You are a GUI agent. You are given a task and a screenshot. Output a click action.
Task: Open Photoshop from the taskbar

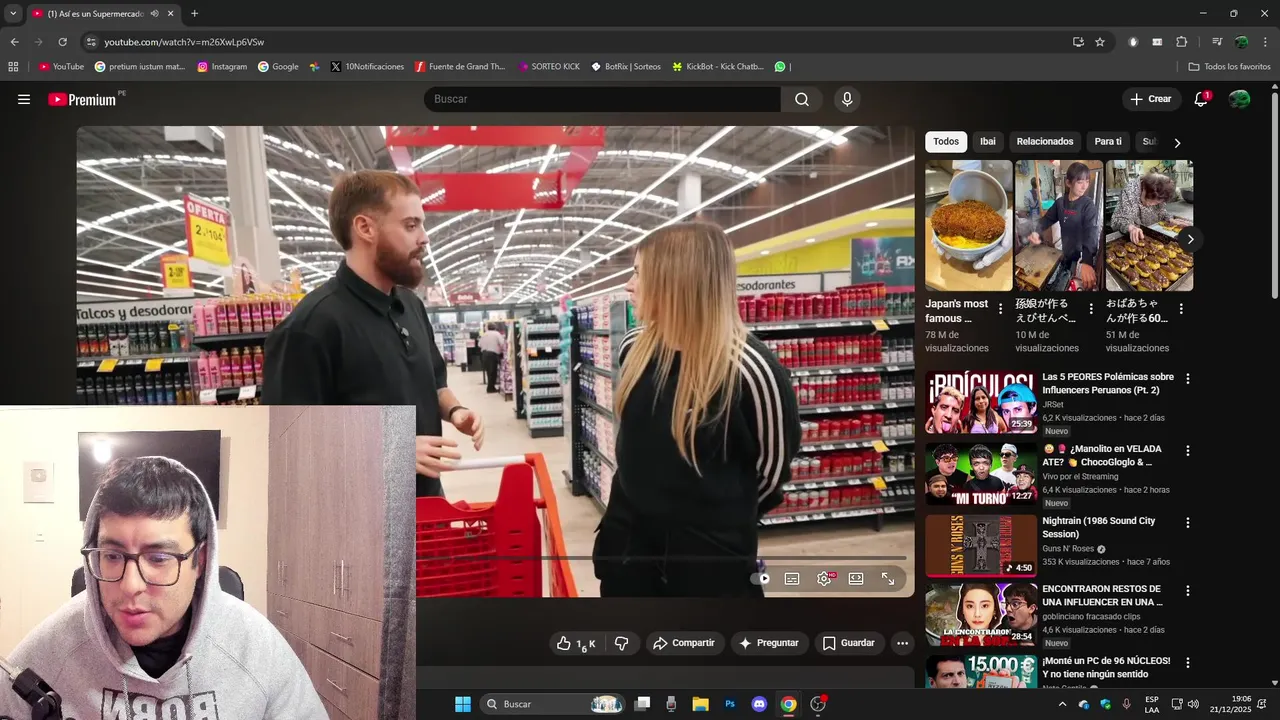[730, 704]
